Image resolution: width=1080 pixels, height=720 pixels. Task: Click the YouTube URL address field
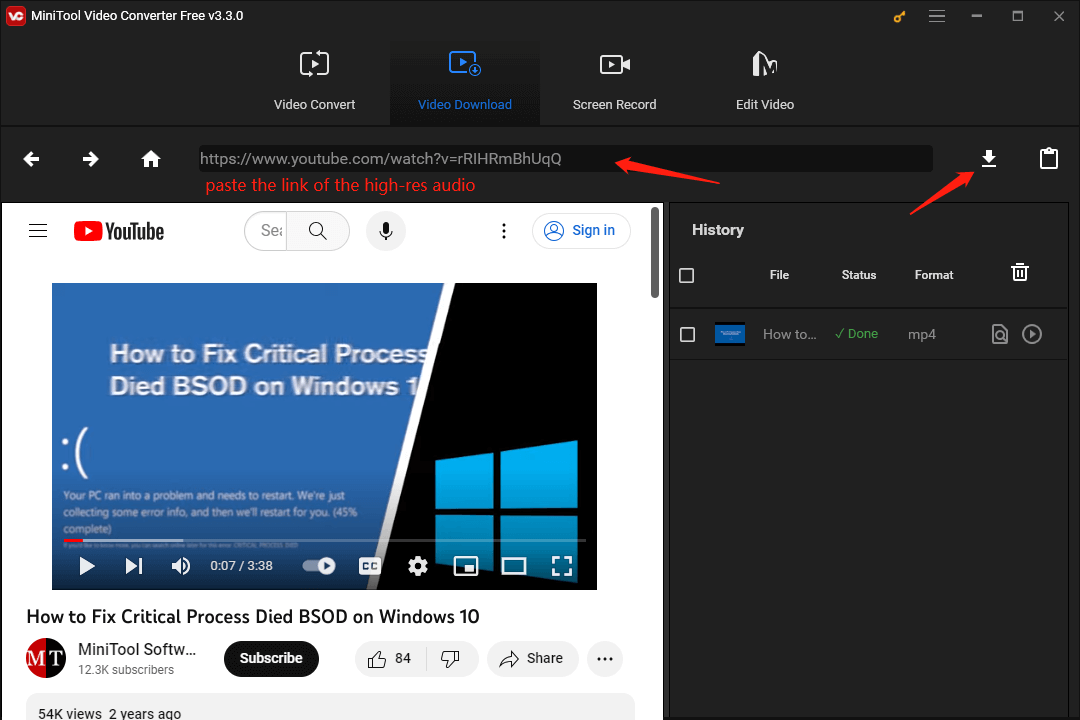pyautogui.click(x=565, y=159)
